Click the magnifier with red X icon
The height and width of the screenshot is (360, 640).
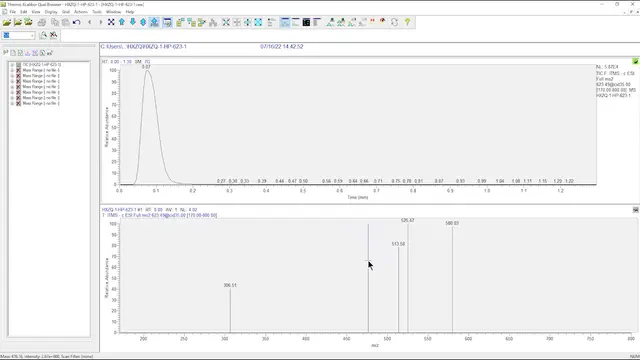click(53, 36)
